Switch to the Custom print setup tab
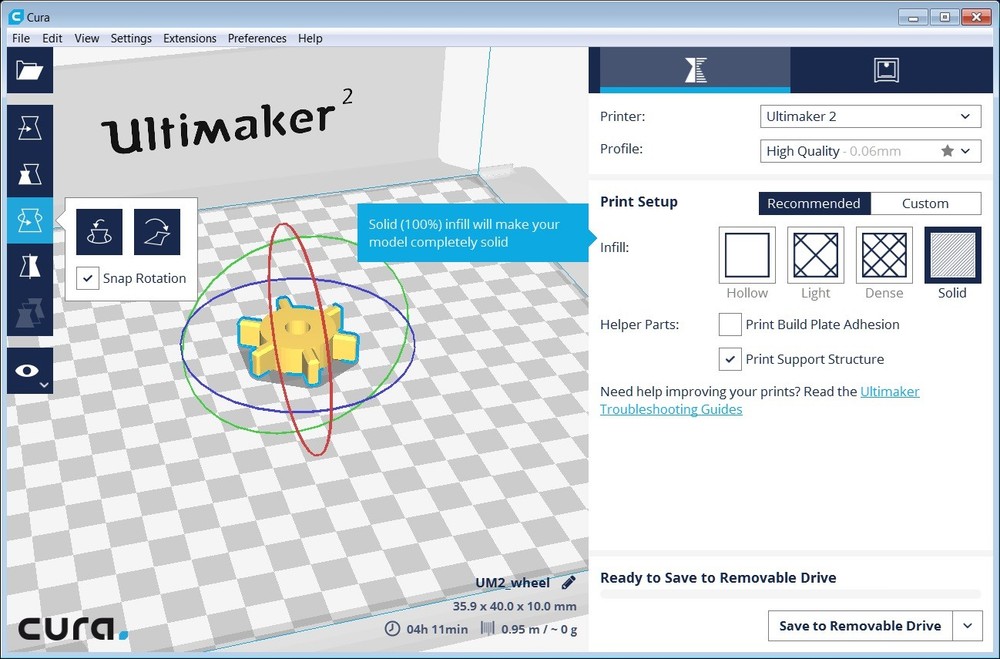 tap(926, 203)
